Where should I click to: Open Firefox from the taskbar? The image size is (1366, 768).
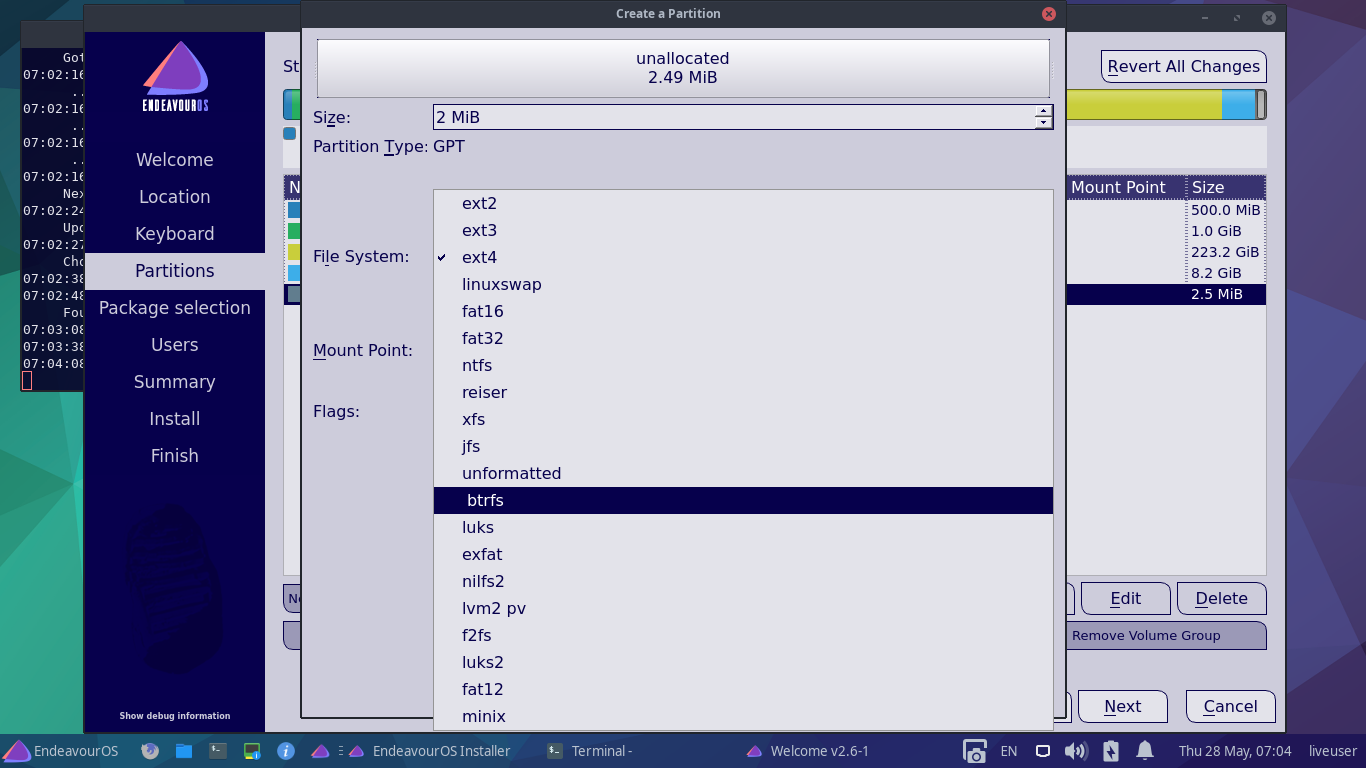pyautogui.click(x=150, y=751)
